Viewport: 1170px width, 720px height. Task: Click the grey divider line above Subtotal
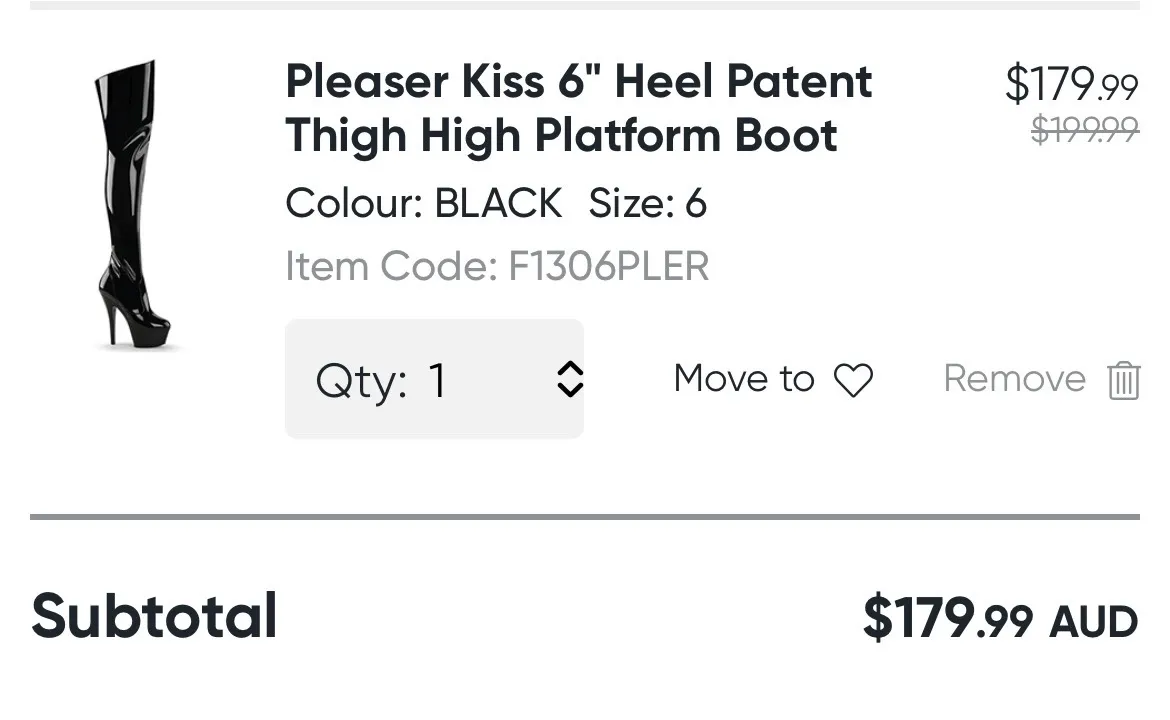tap(585, 517)
